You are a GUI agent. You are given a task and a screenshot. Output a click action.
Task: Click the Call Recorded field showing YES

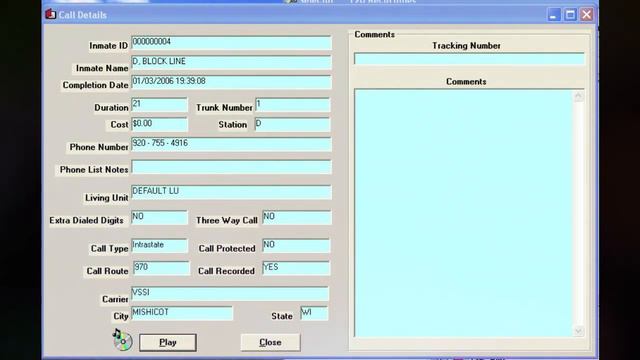(x=296, y=268)
